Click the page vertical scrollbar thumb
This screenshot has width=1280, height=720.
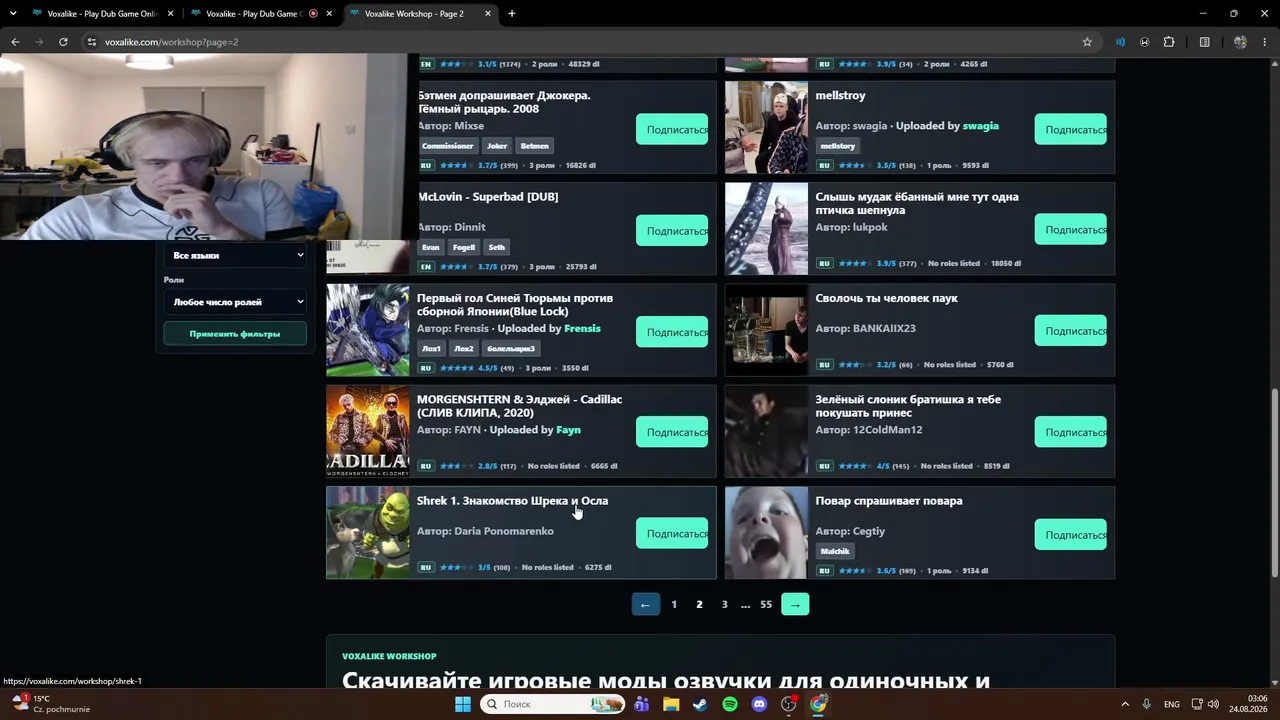(x=1274, y=482)
